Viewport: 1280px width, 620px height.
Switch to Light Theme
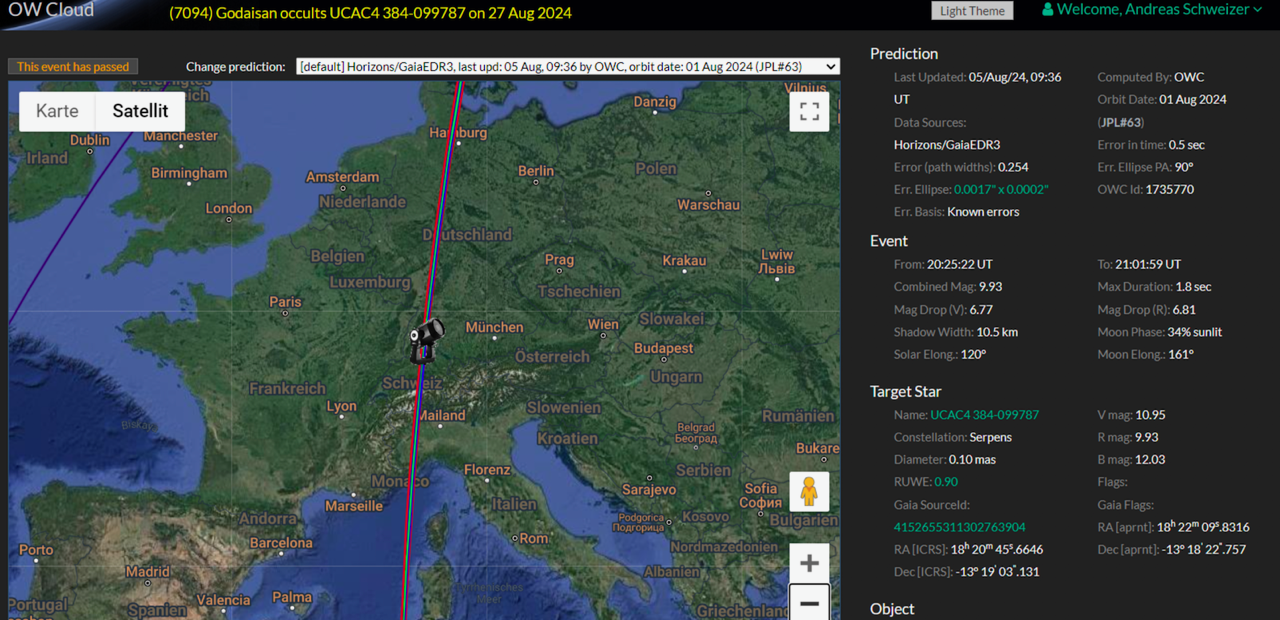972,11
